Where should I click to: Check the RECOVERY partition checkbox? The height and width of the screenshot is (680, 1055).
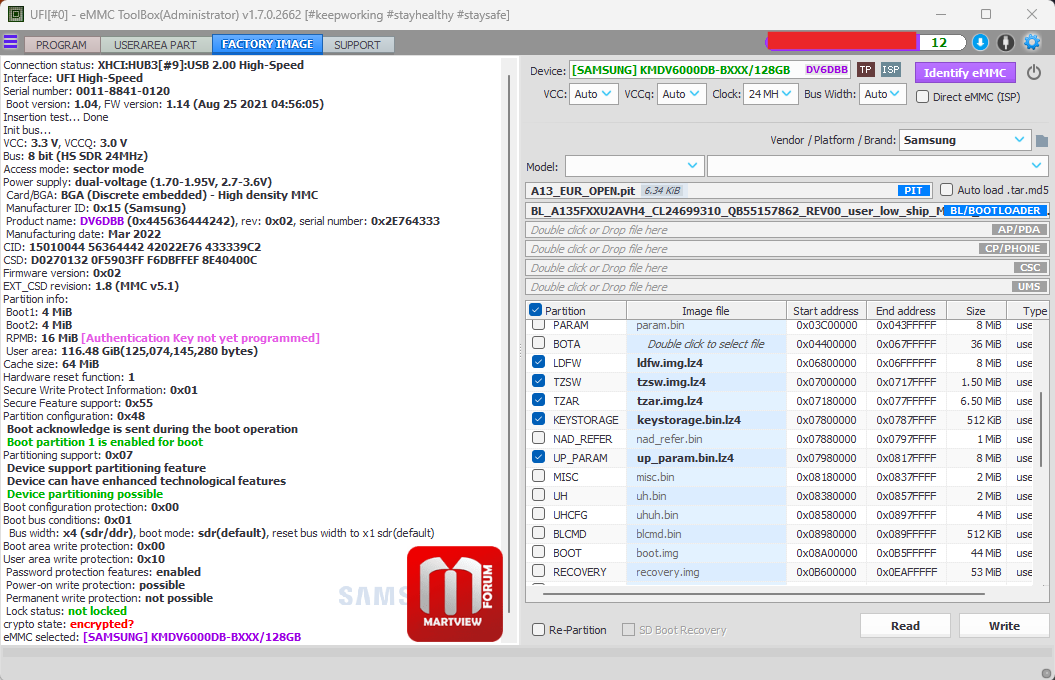(538, 571)
